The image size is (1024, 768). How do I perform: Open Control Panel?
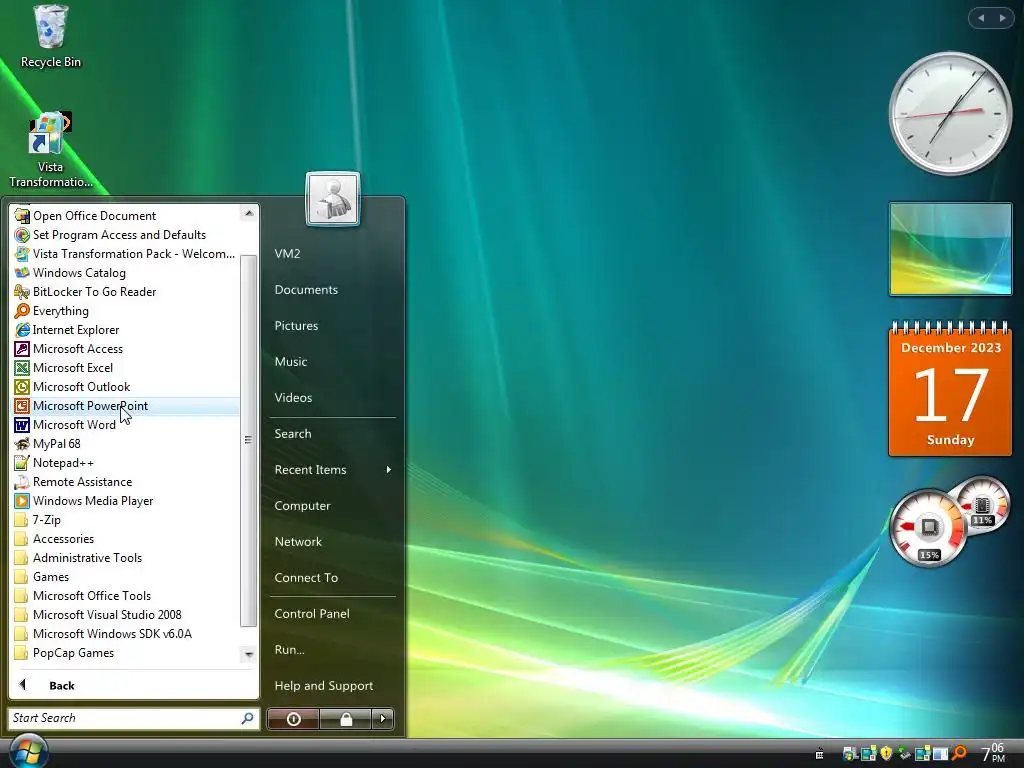[x=332, y=613]
